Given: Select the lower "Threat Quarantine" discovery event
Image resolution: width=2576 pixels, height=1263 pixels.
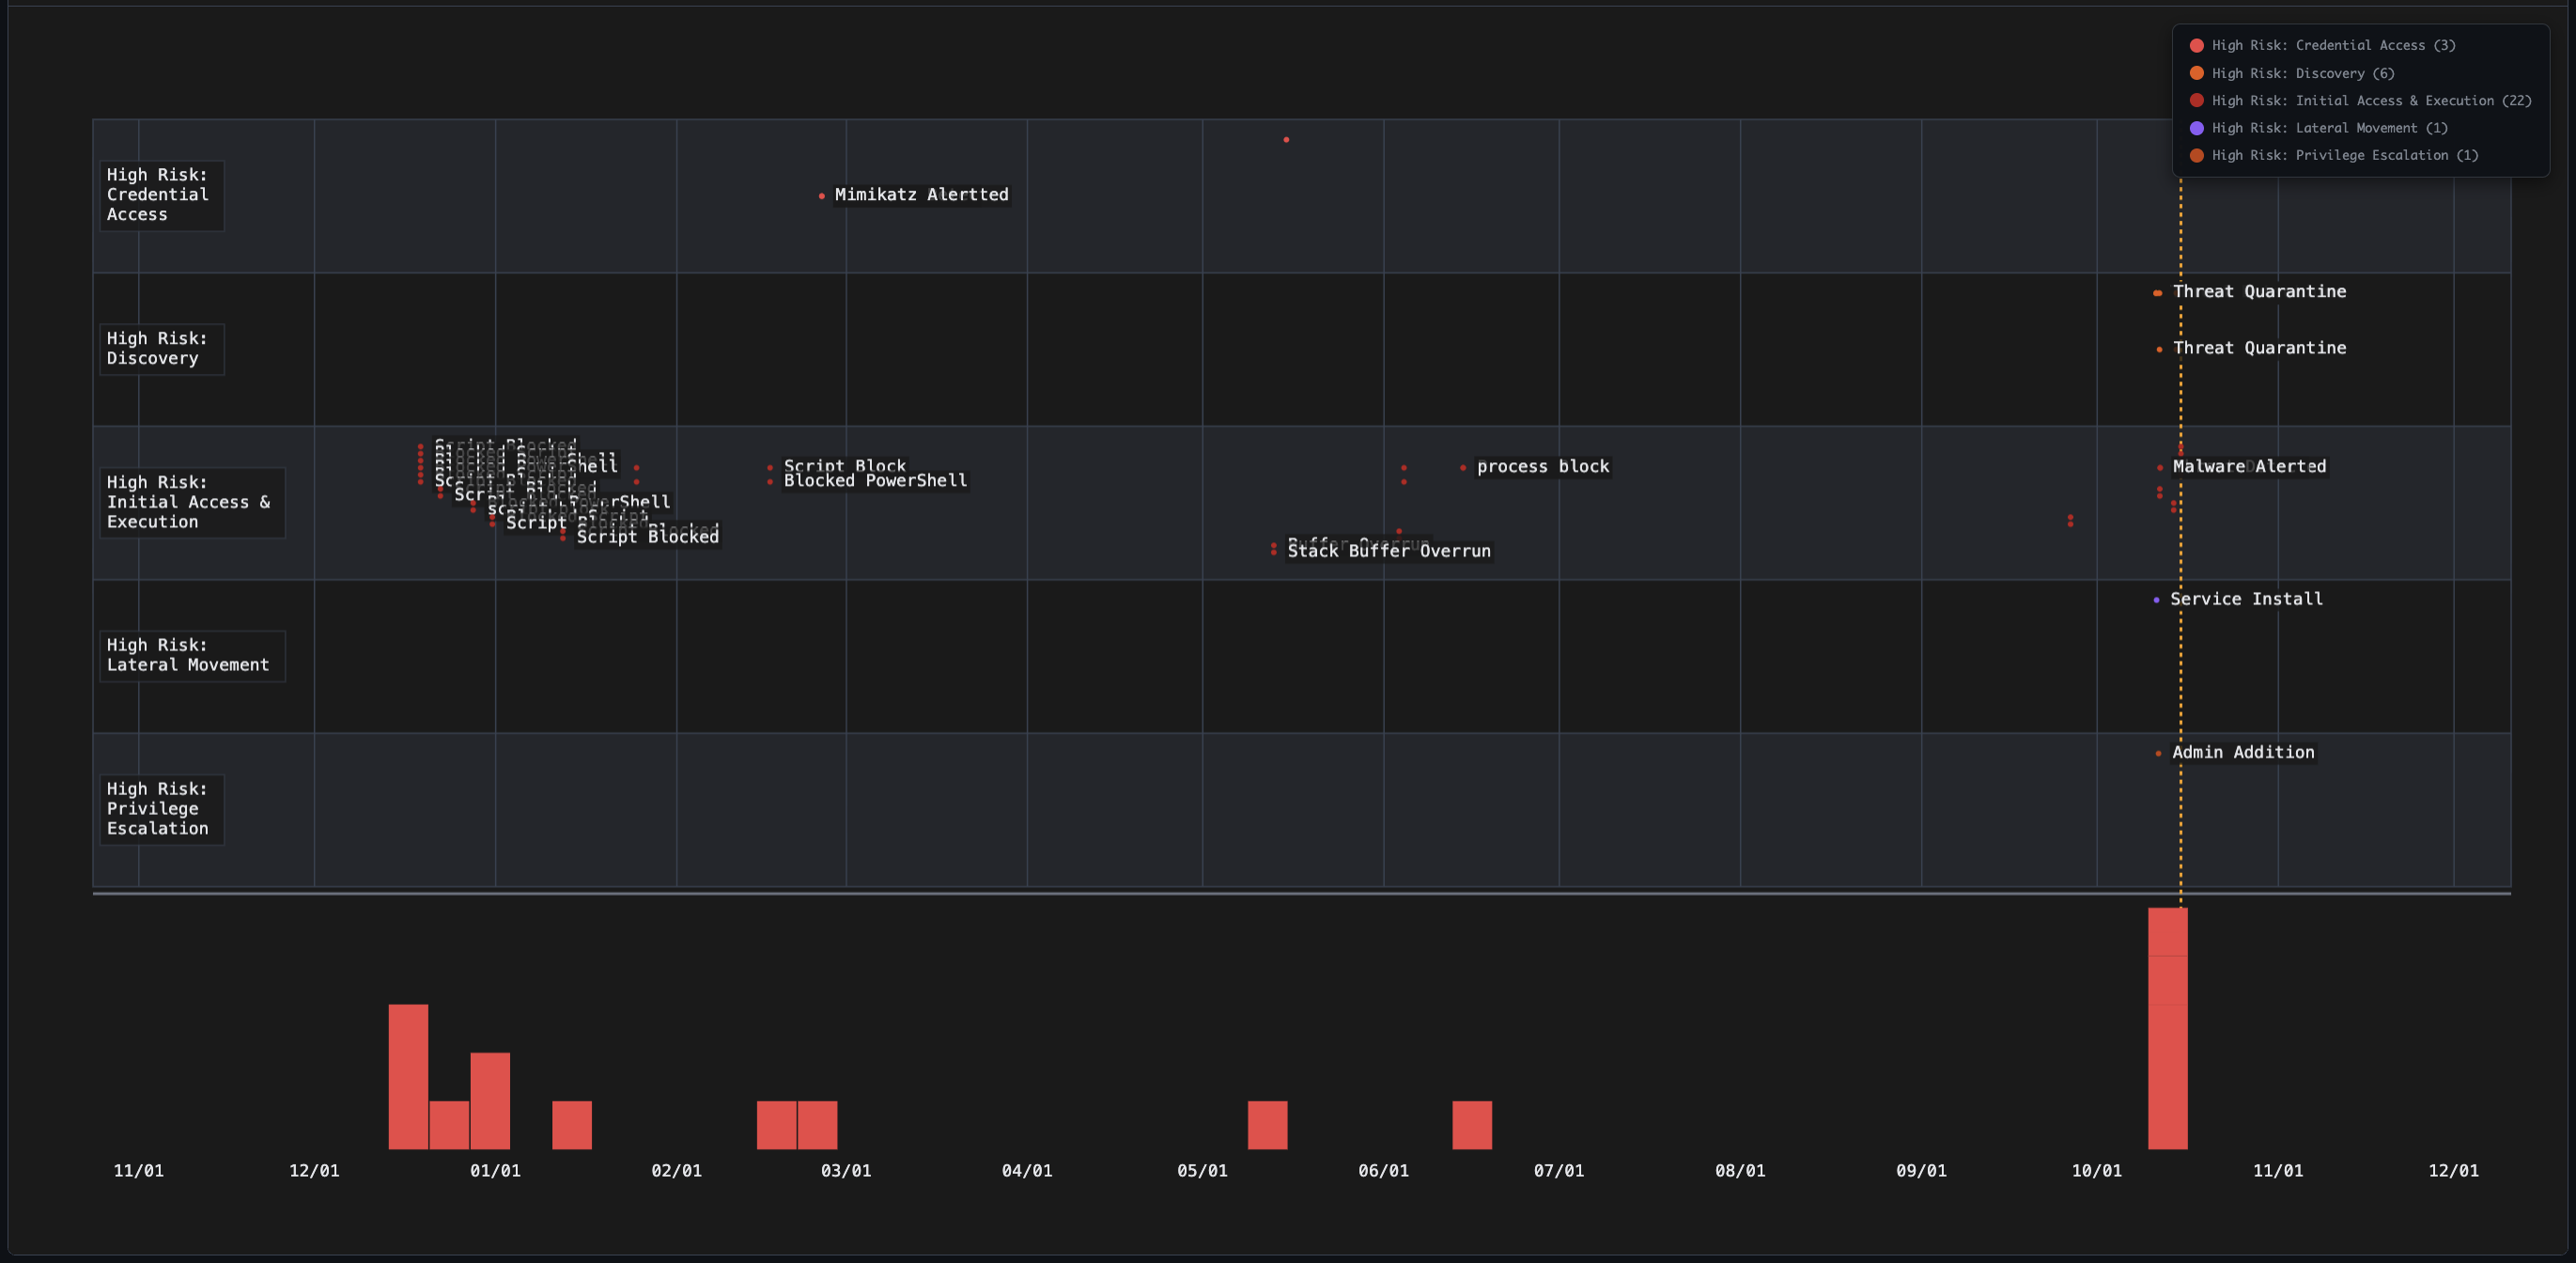Looking at the screenshot, I should (2159, 348).
